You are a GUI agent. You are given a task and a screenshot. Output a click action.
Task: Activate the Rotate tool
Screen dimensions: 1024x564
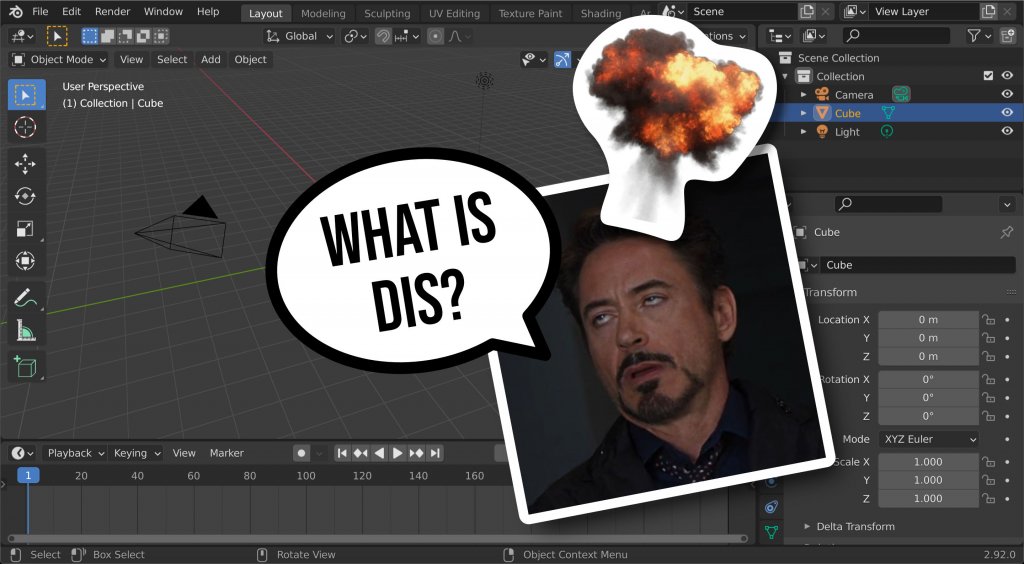click(25, 196)
